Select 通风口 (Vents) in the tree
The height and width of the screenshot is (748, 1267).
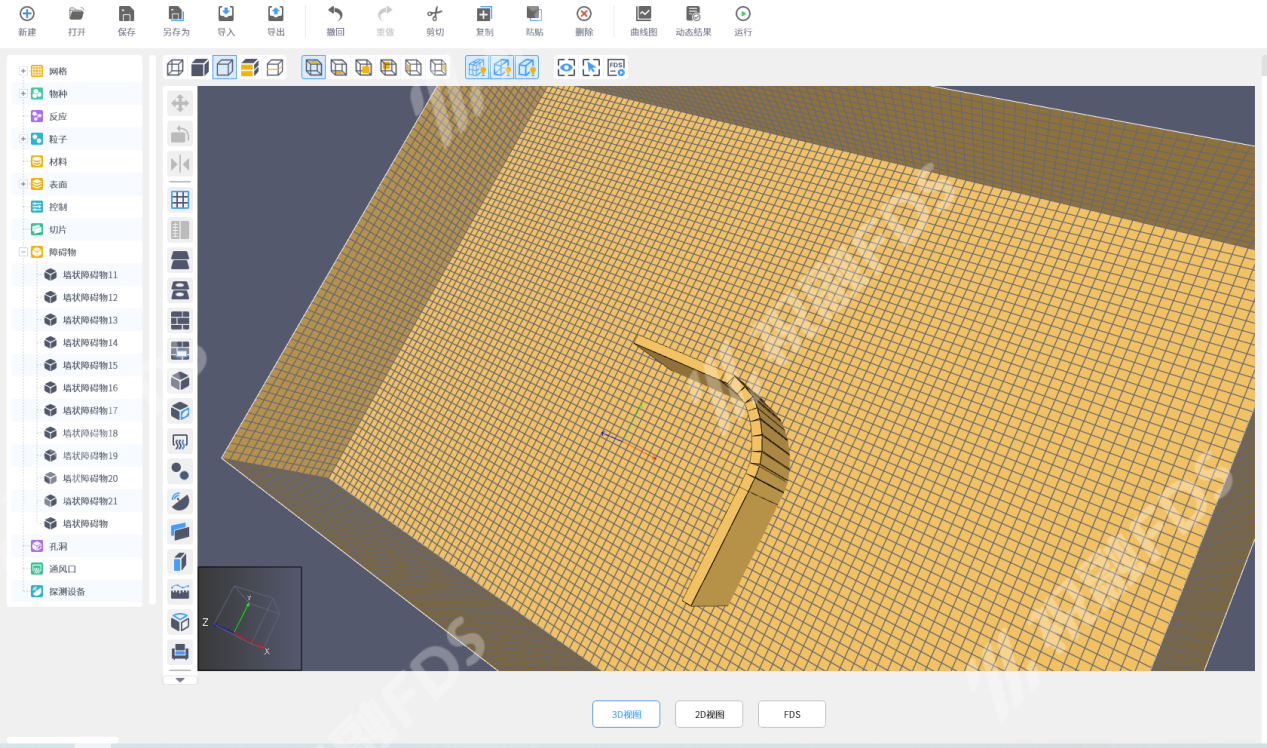pos(62,569)
